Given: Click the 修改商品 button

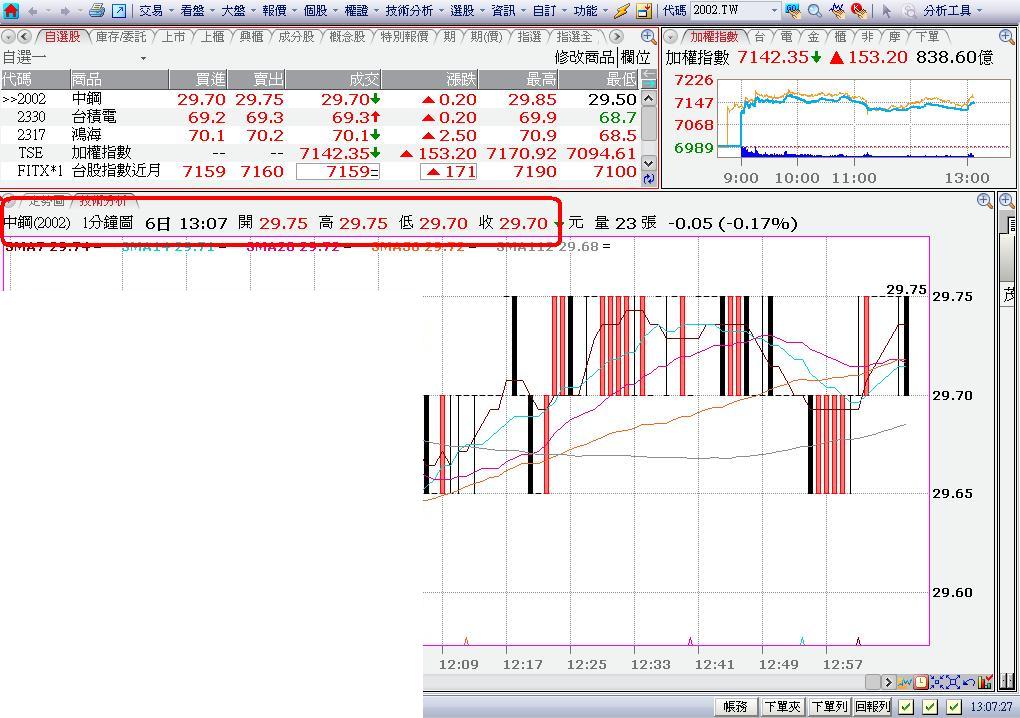Looking at the screenshot, I should [x=584, y=58].
